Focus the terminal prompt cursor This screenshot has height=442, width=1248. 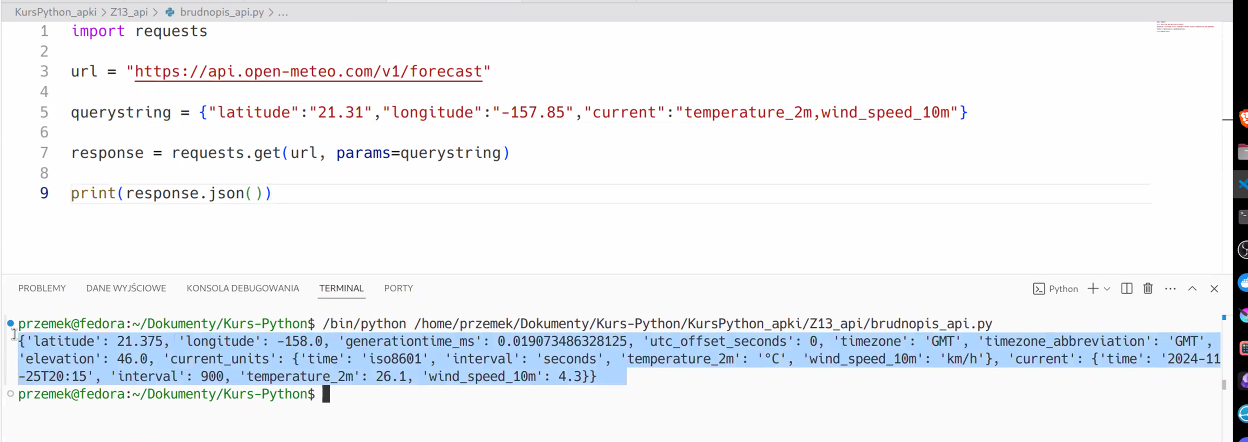click(x=324, y=394)
